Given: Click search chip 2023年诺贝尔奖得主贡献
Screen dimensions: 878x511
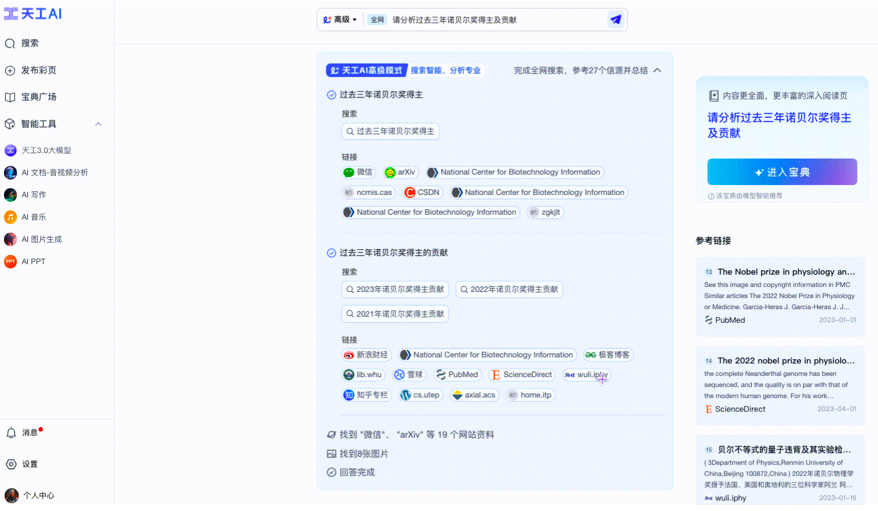Looking at the screenshot, I should coord(395,289).
